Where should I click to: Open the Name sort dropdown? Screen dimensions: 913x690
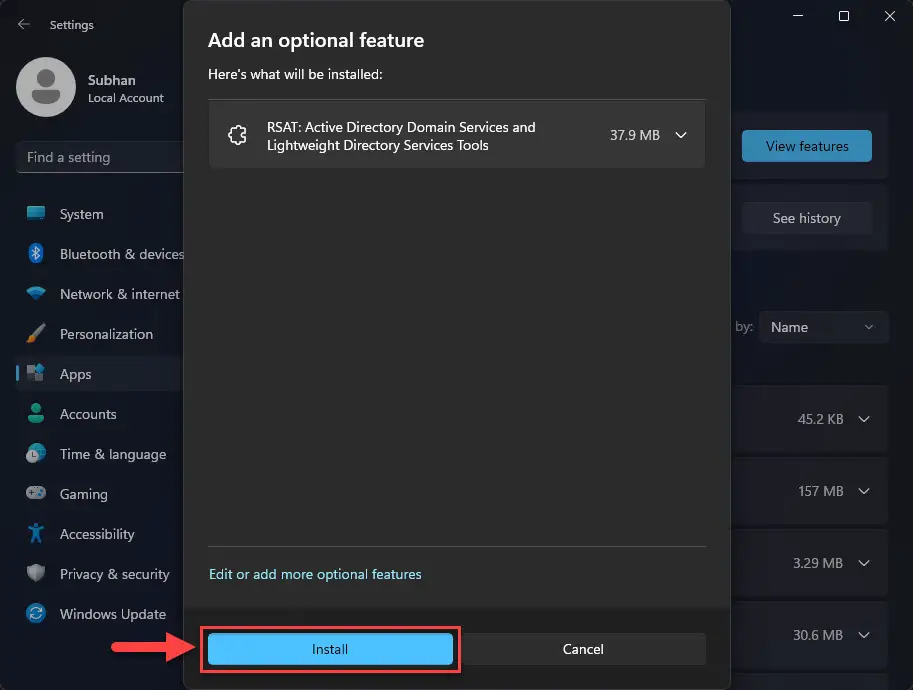tap(823, 327)
